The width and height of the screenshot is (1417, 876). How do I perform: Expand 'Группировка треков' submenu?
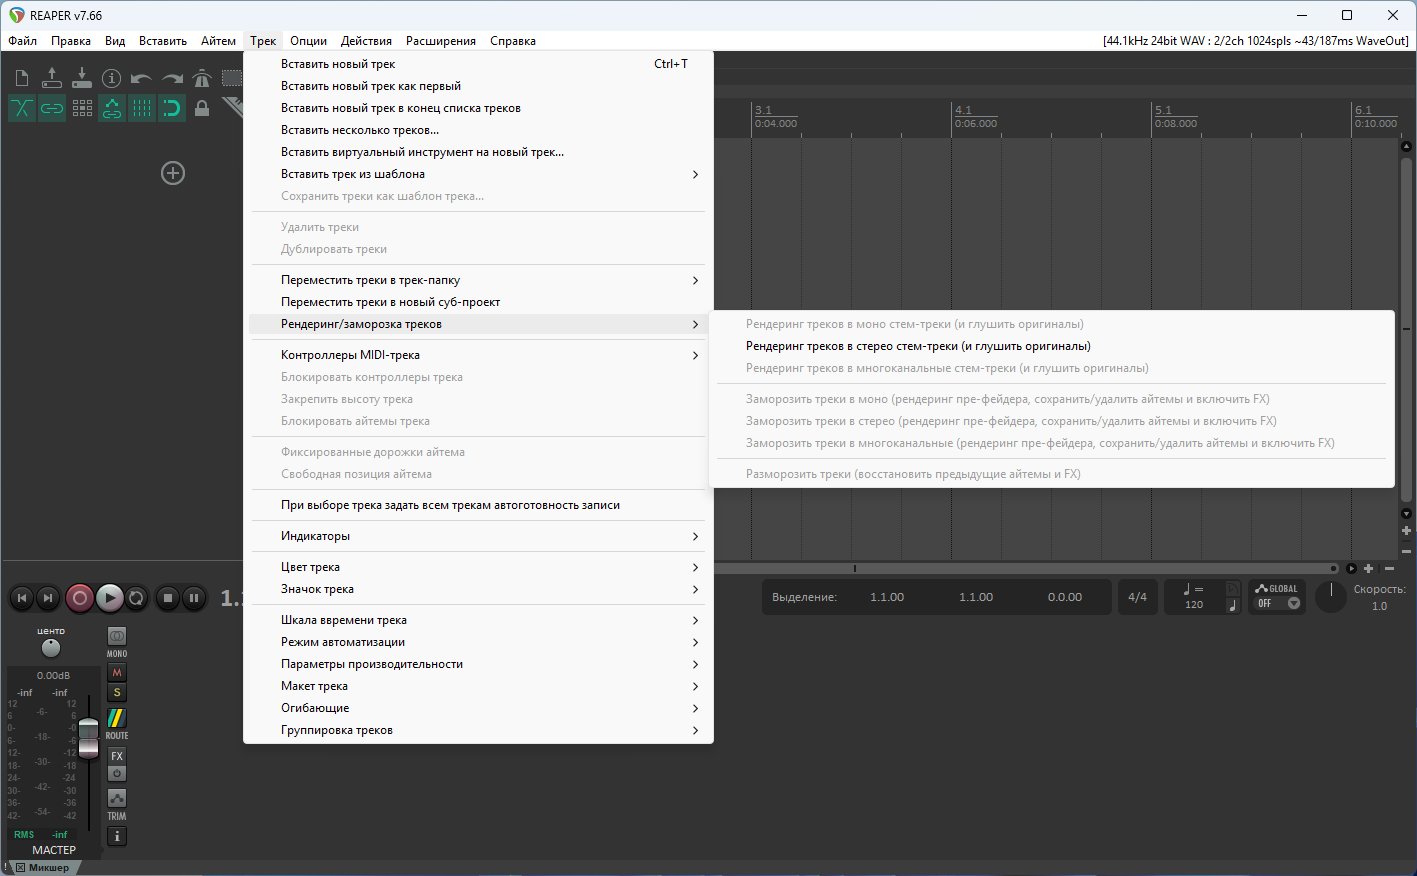coord(478,730)
